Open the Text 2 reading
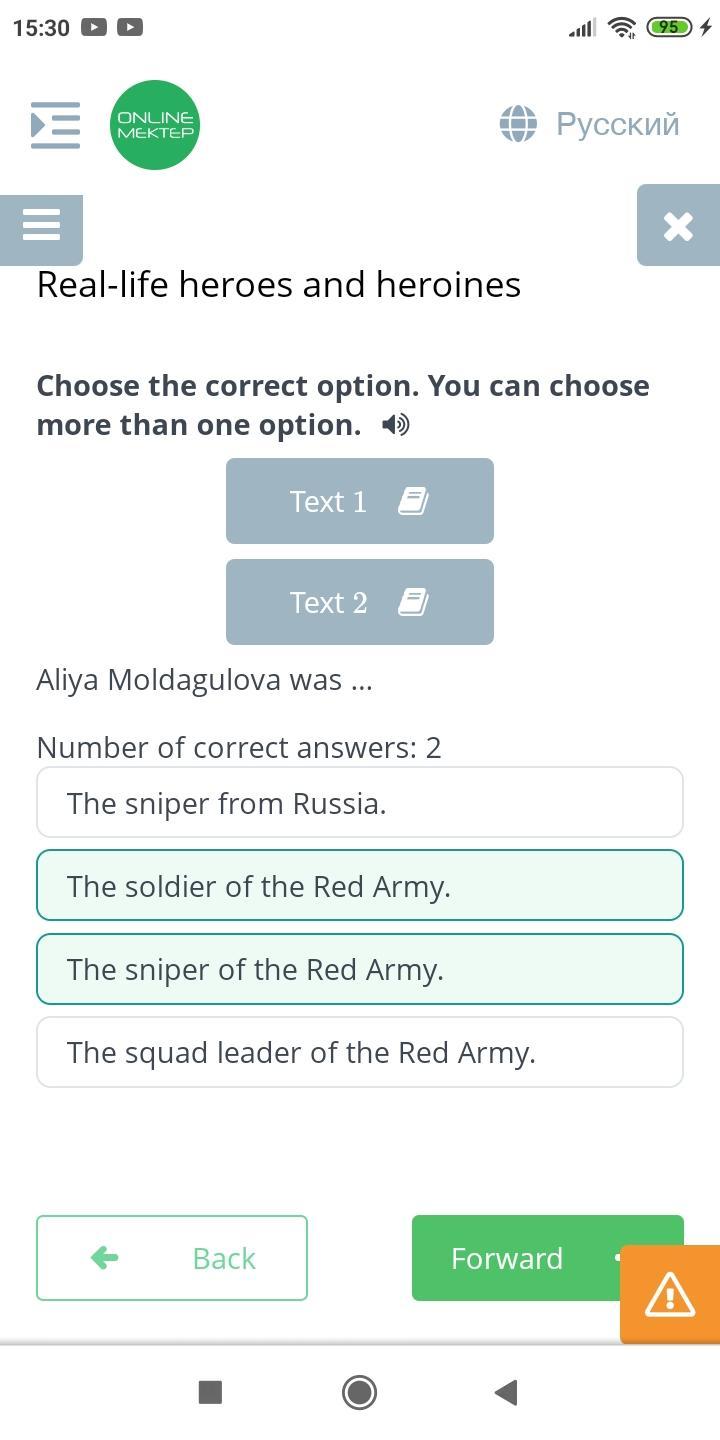The height and width of the screenshot is (1440, 720). 360,602
